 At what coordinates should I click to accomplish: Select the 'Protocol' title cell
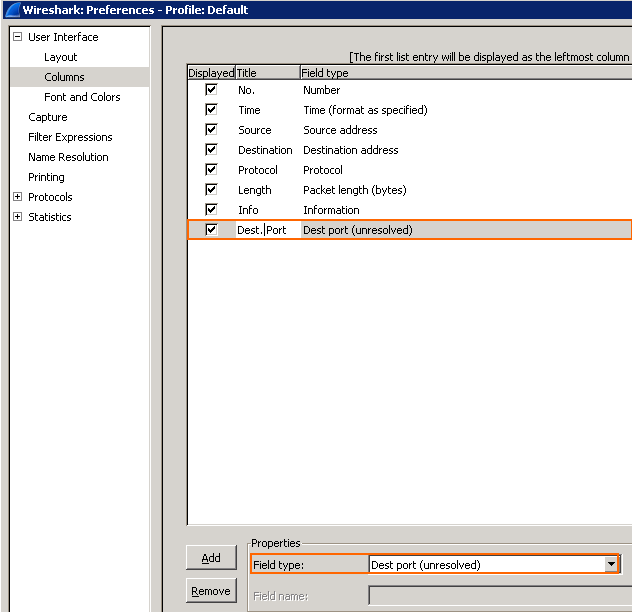pyautogui.click(x=258, y=170)
